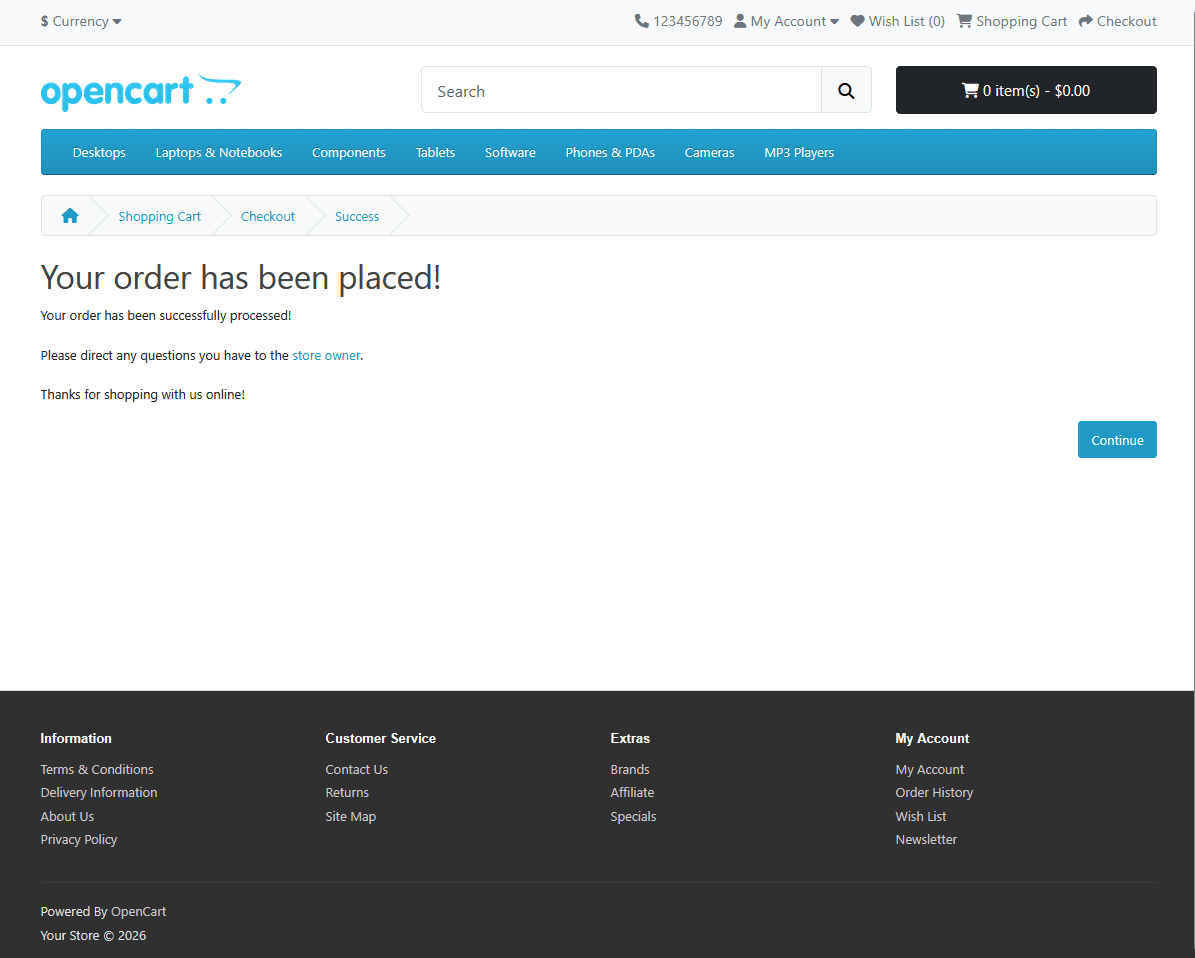Open Wish List footer link
The image size is (1195, 958).
tap(921, 816)
